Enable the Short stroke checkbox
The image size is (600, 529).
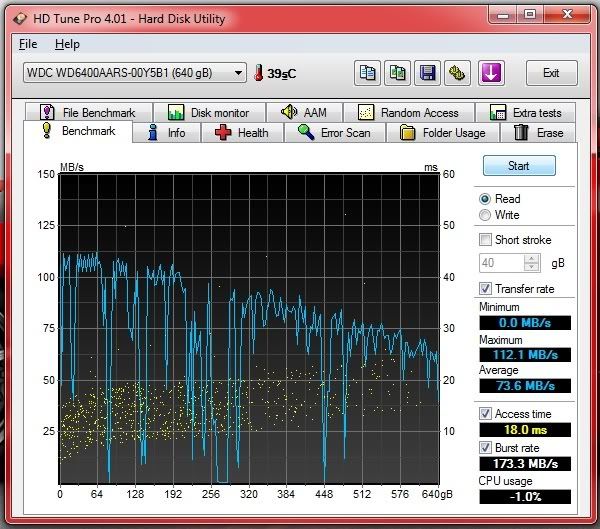coord(486,240)
